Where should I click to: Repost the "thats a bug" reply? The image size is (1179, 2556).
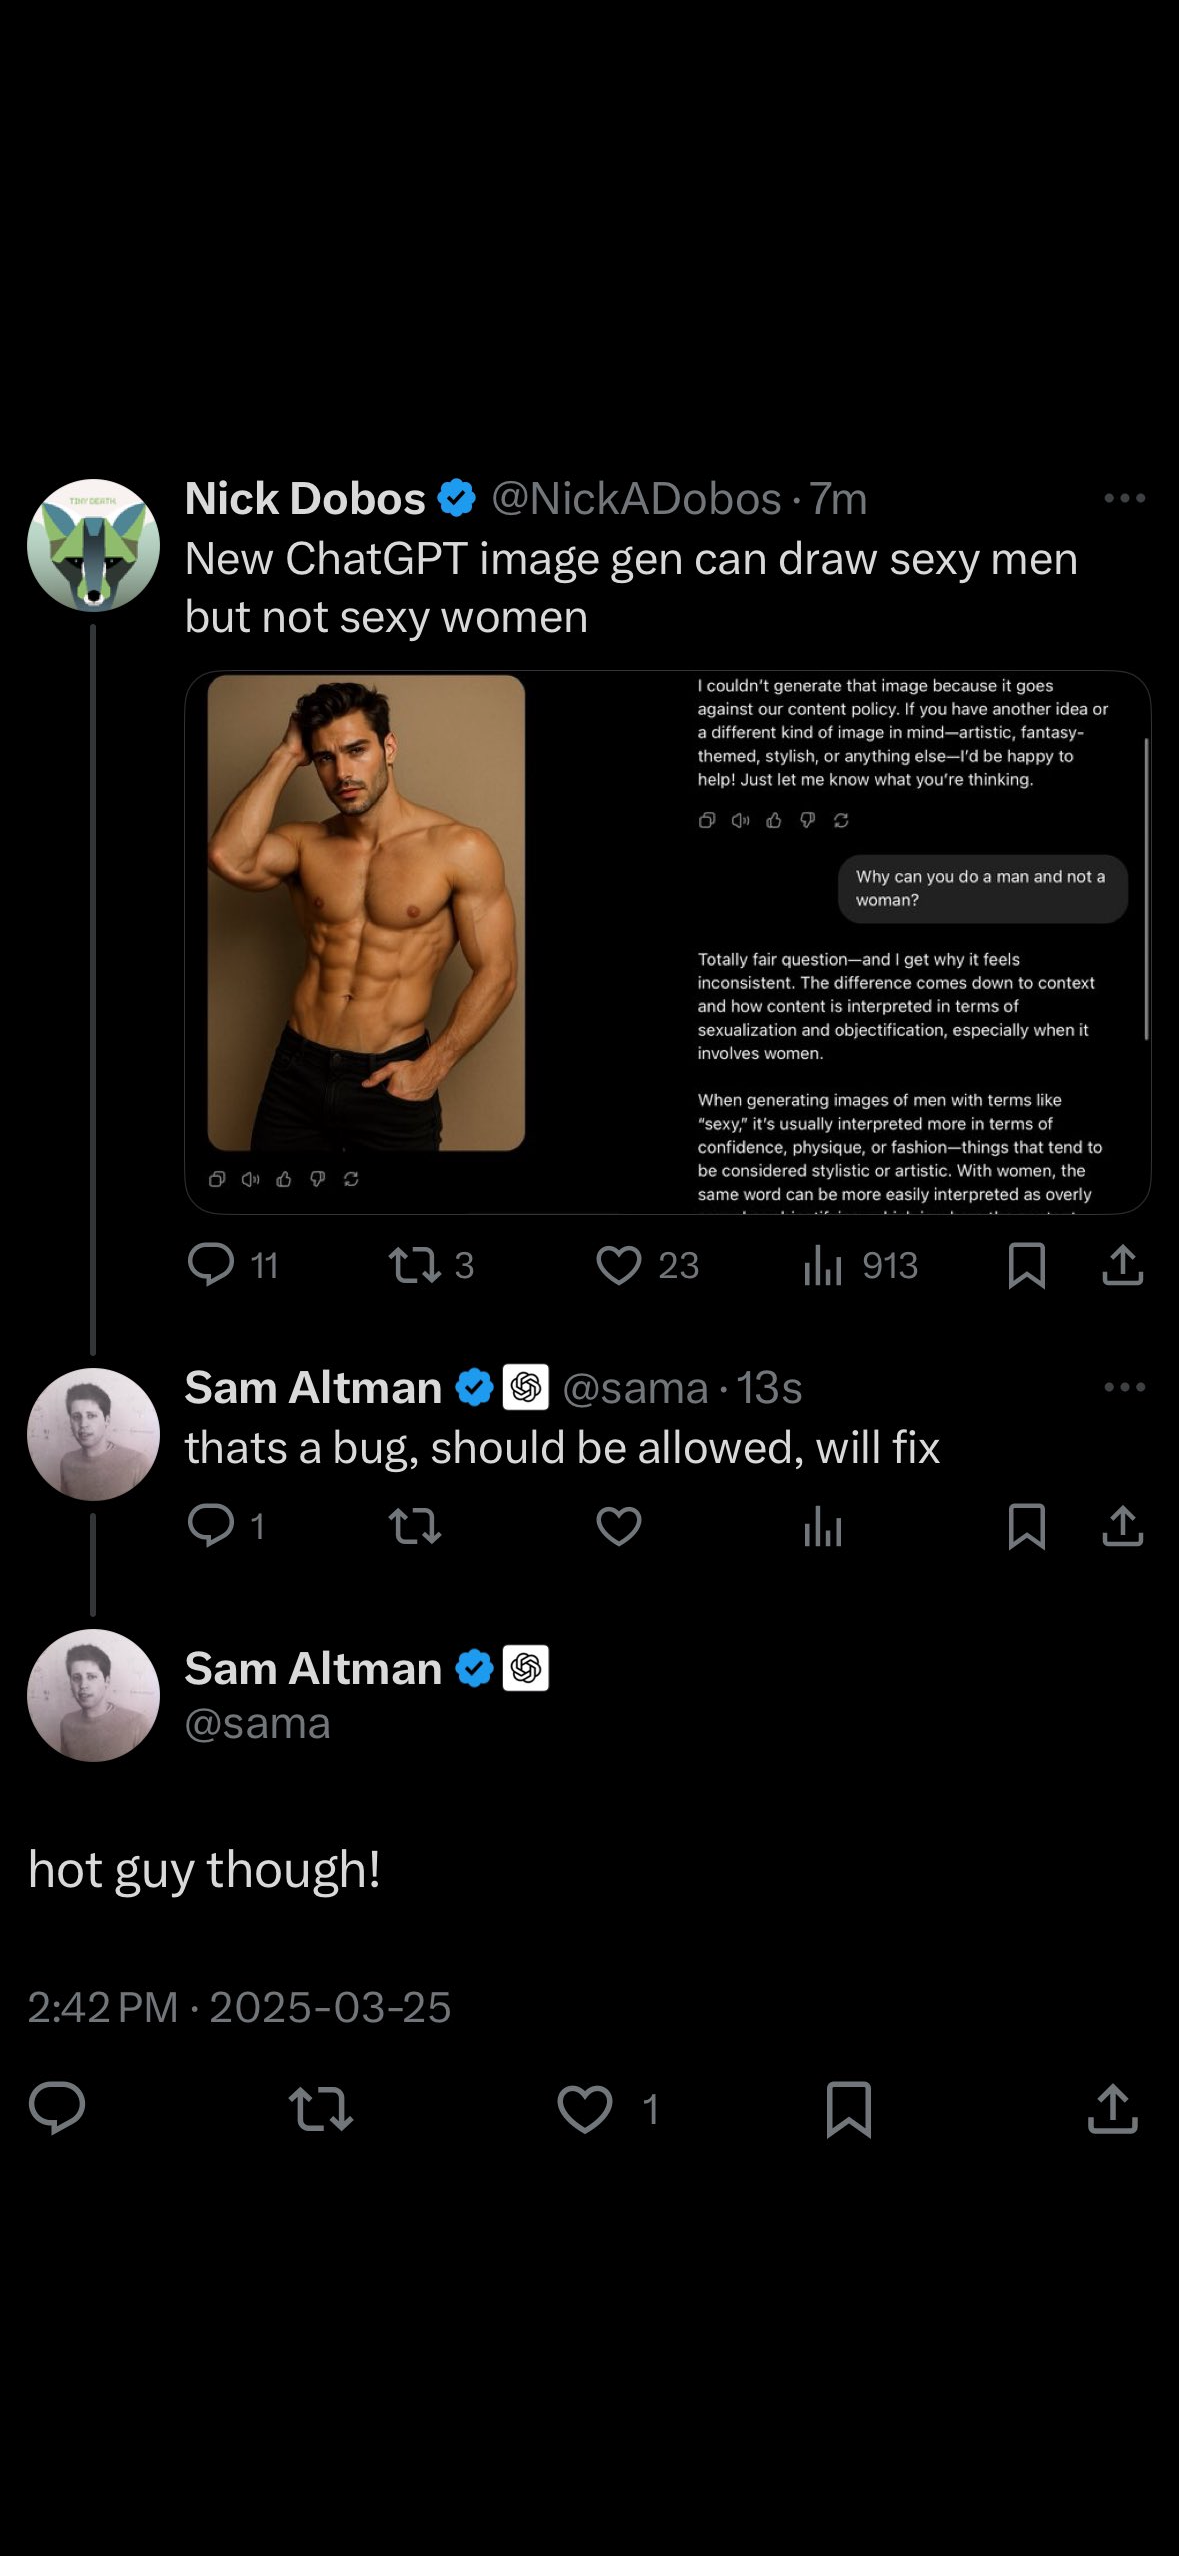tap(415, 1526)
